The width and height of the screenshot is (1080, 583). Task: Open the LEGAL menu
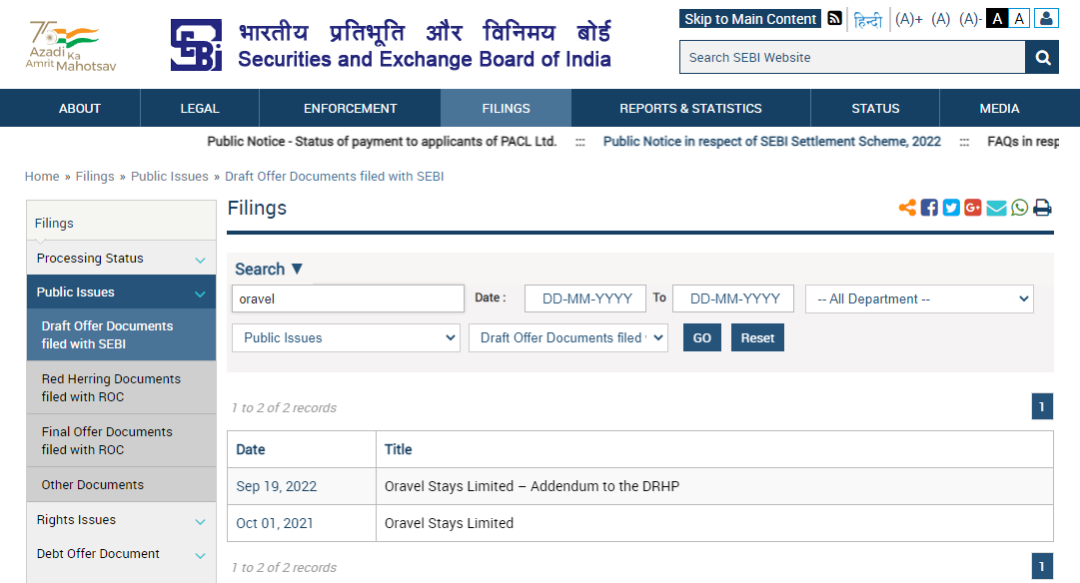pyautogui.click(x=200, y=108)
